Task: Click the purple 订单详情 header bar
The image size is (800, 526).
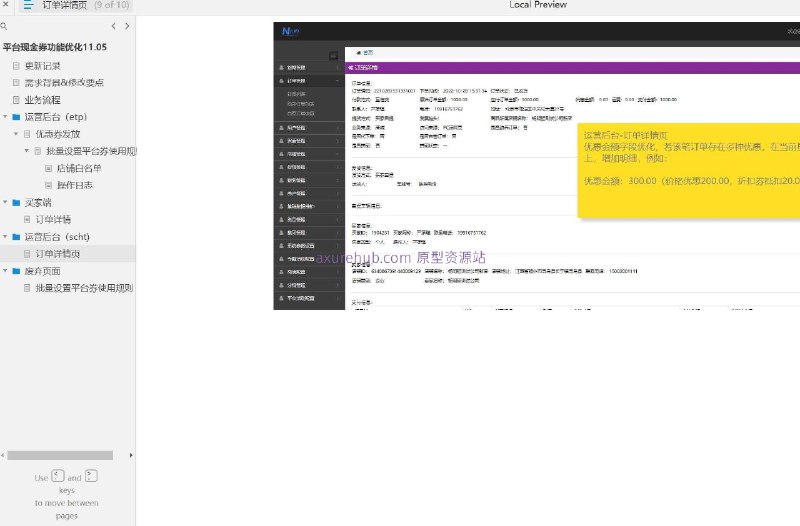Action: pyautogui.click(x=572, y=68)
